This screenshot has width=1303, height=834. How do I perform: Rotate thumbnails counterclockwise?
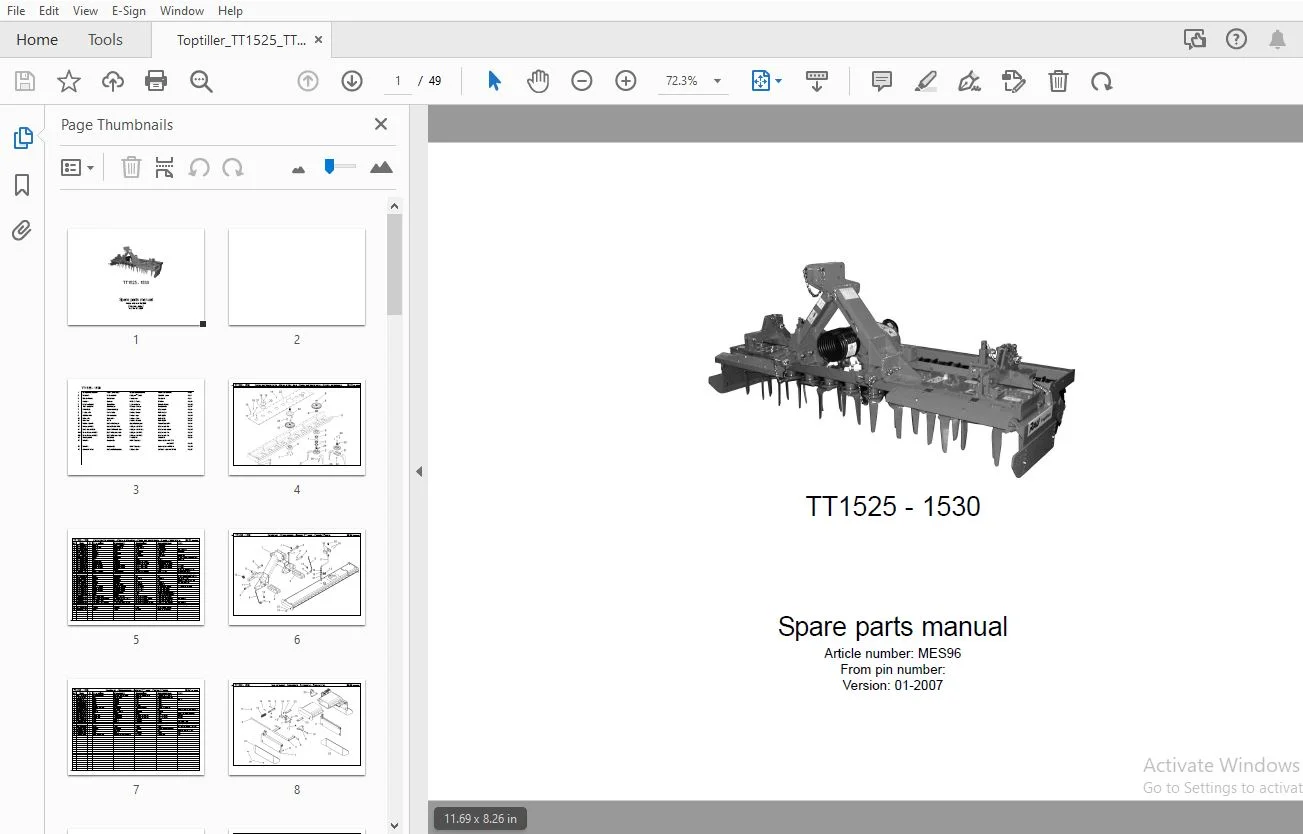pos(199,167)
